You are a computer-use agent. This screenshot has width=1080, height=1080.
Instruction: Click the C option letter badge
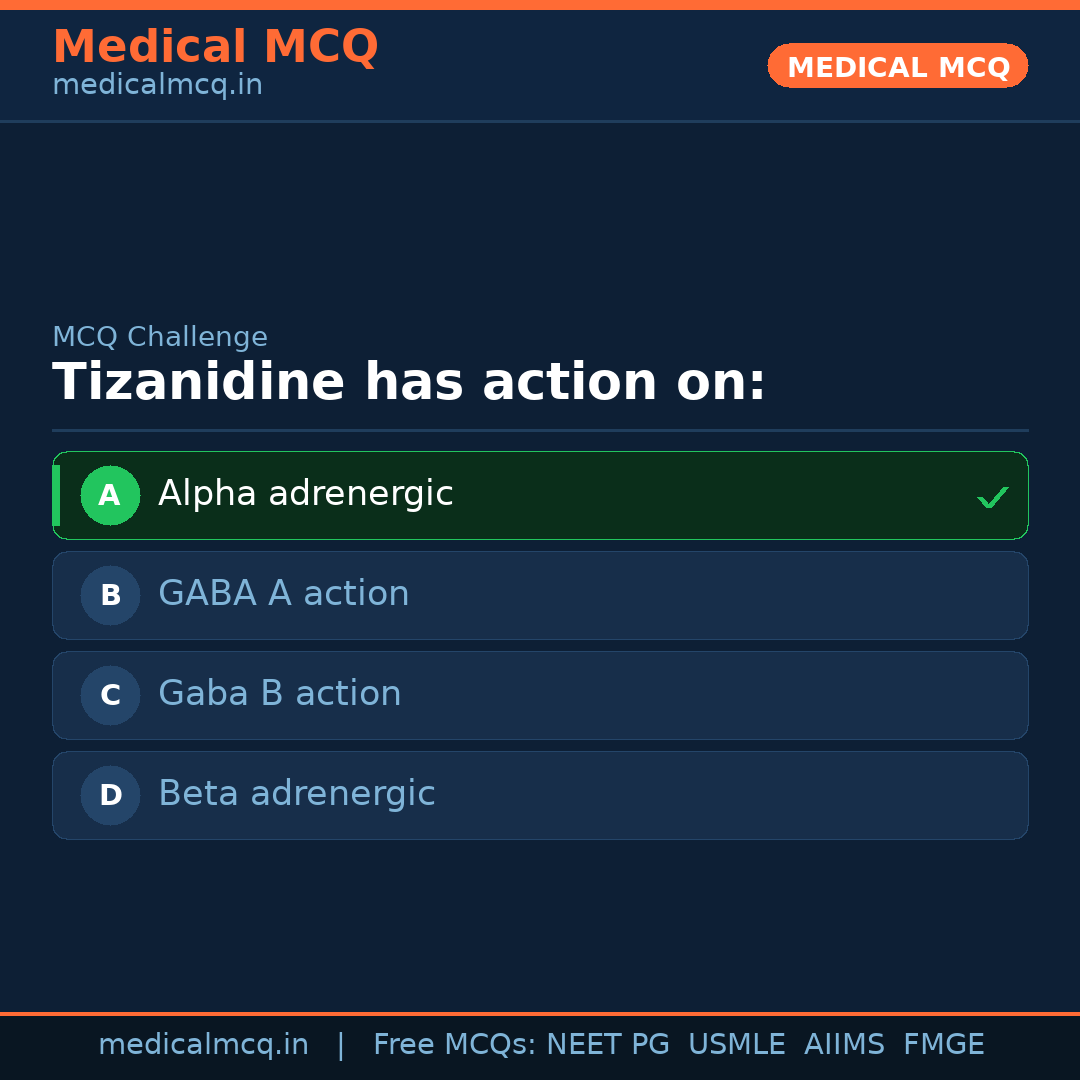(x=110, y=695)
